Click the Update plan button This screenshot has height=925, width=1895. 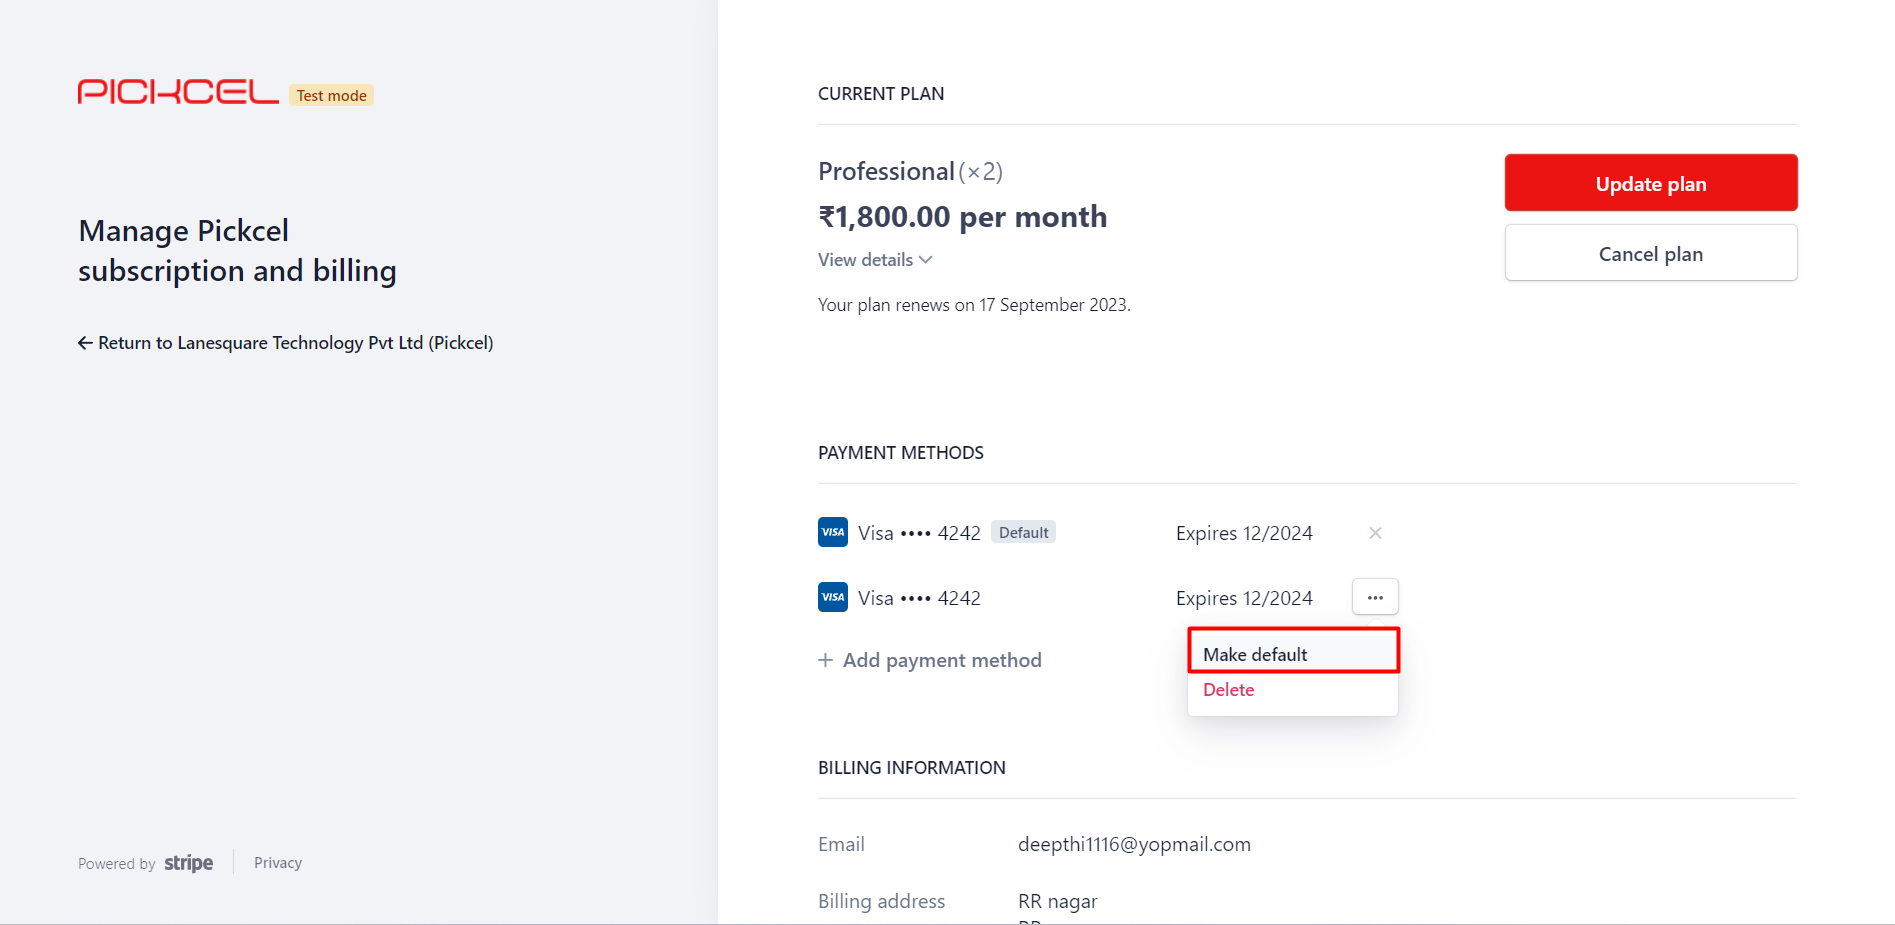1651,183
